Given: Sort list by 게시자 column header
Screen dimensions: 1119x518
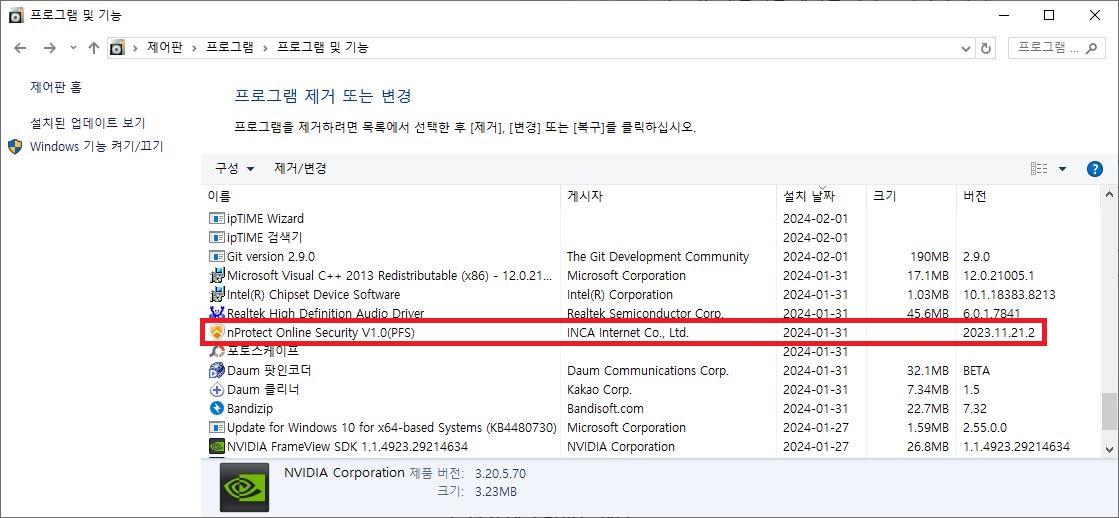Looking at the screenshot, I should (x=670, y=196).
